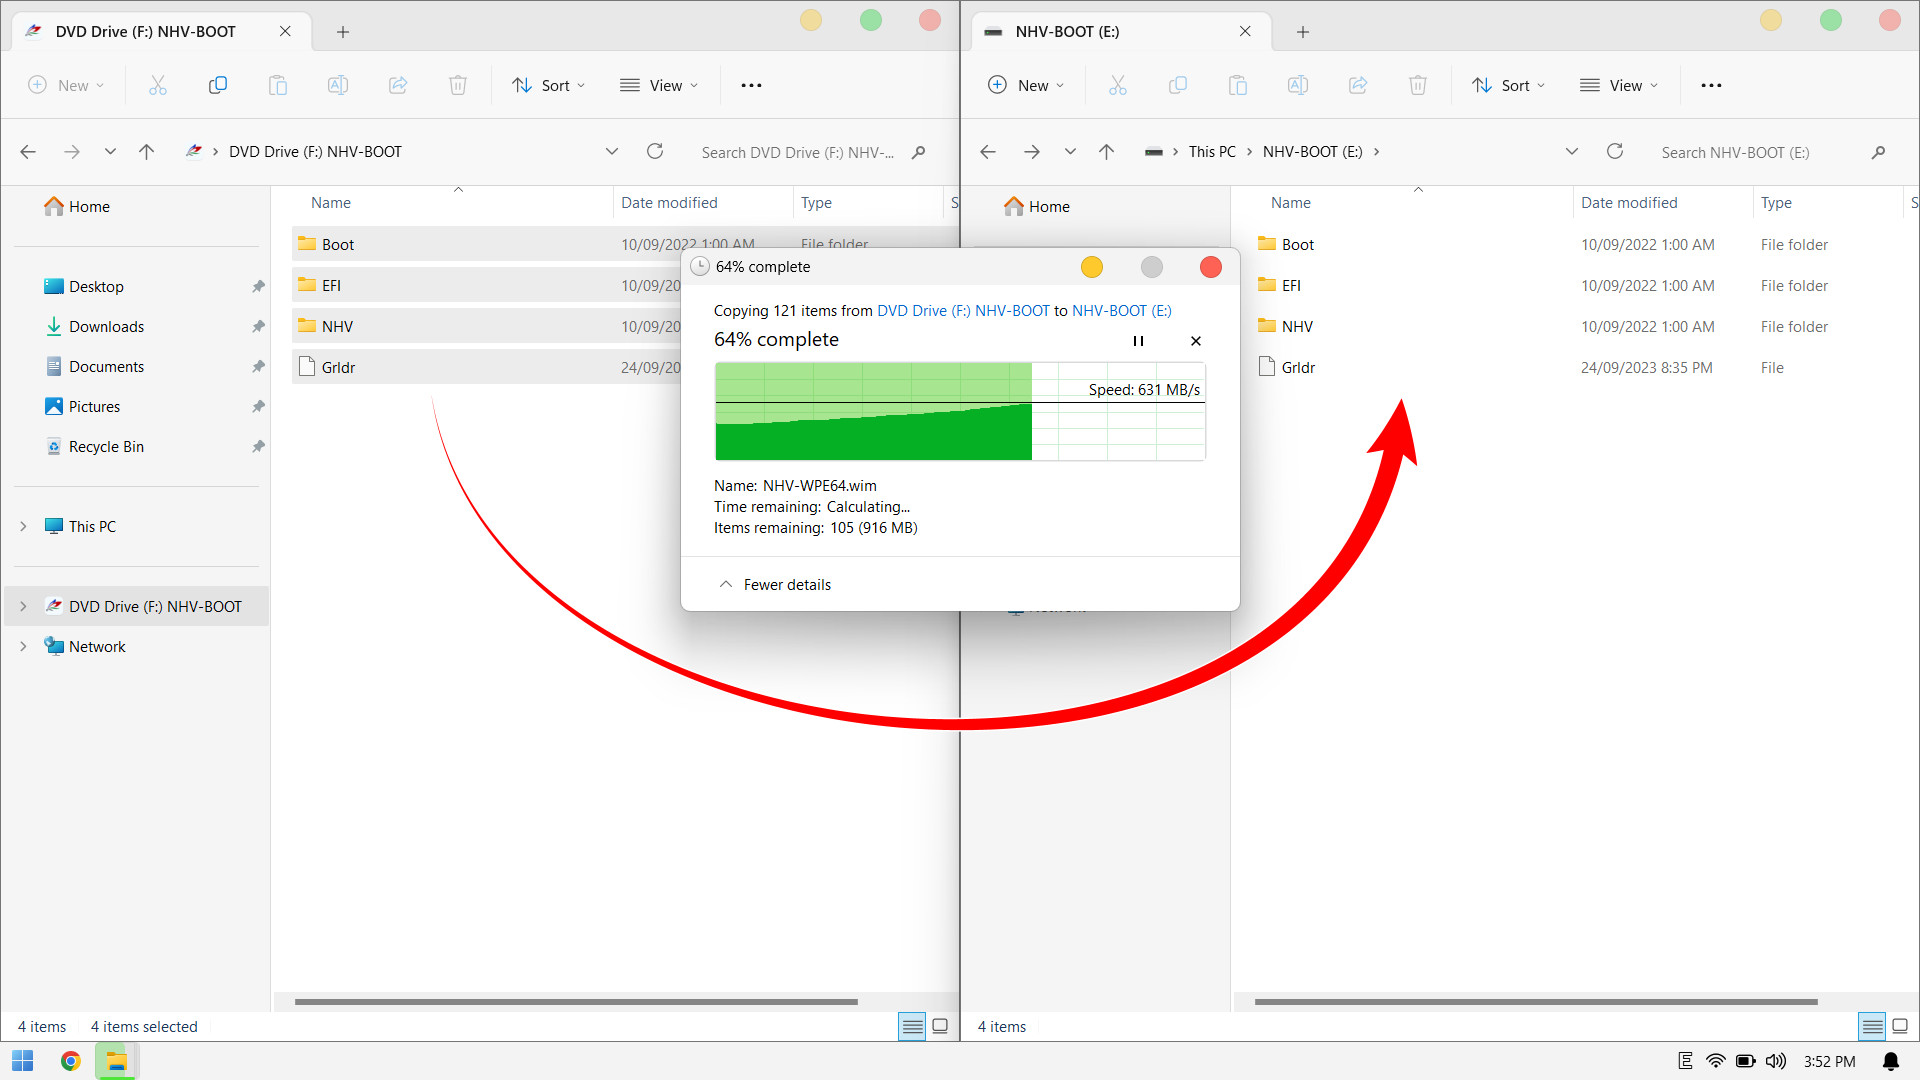Open See more options in right toolbar

tap(1711, 85)
